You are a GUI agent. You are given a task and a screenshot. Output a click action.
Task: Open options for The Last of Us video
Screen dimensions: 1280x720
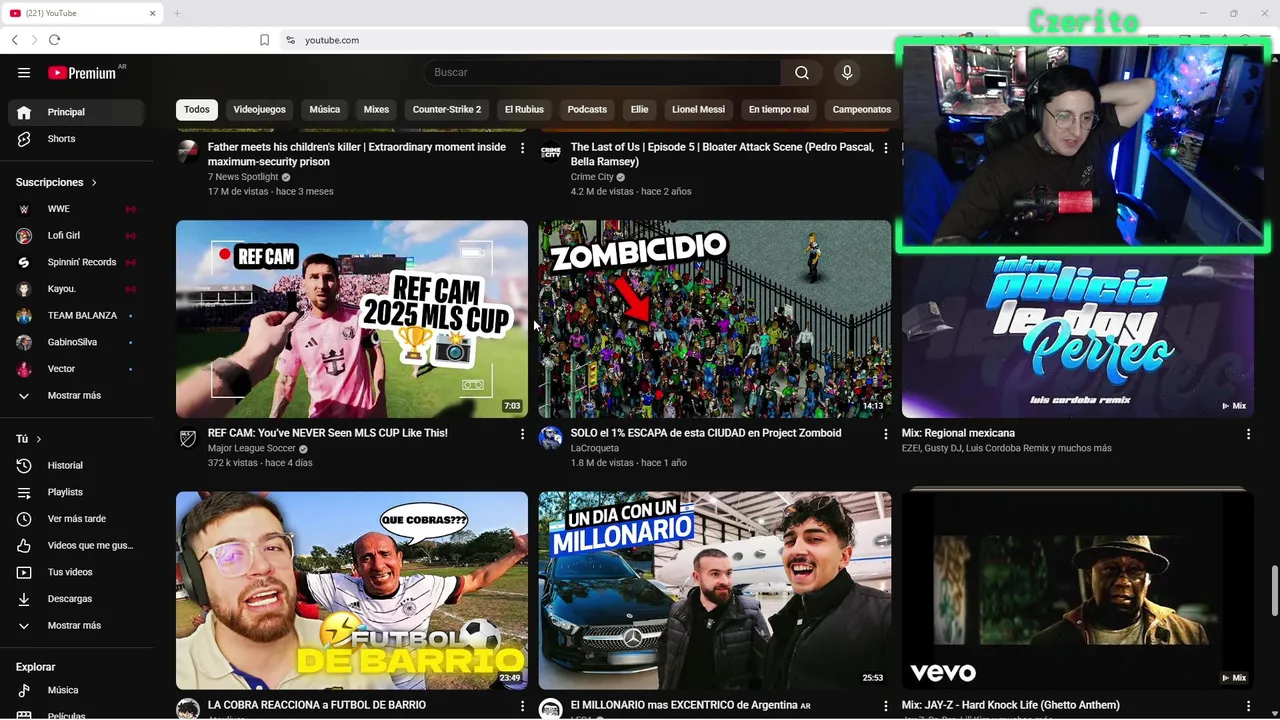[x=885, y=148]
